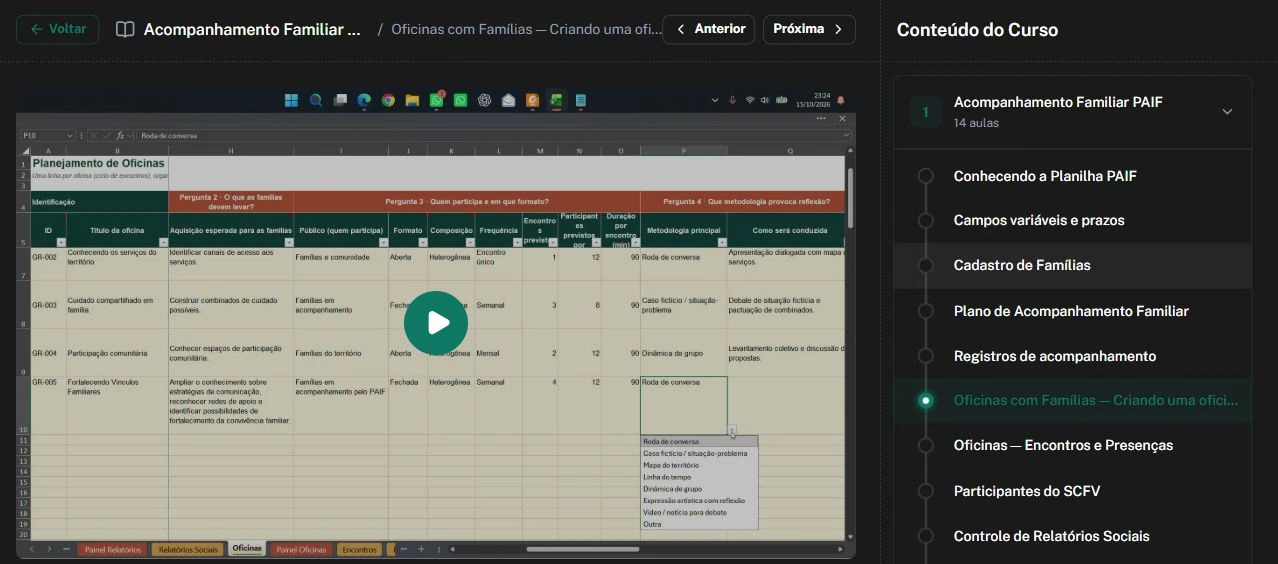This screenshot has height=564, width=1278.
Task: Open the filter arrow on the ID column header
Action: pos(60,243)
